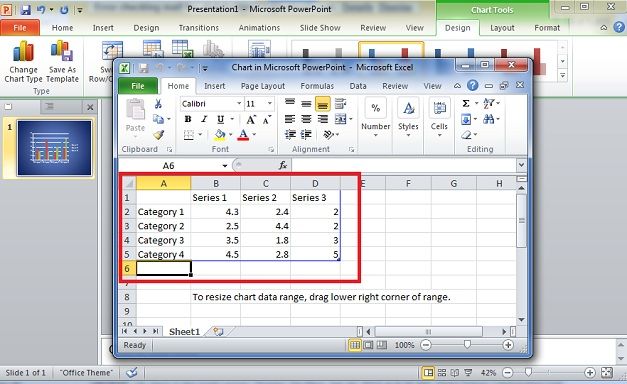Open the Number format group button

(x=375, y=118)
